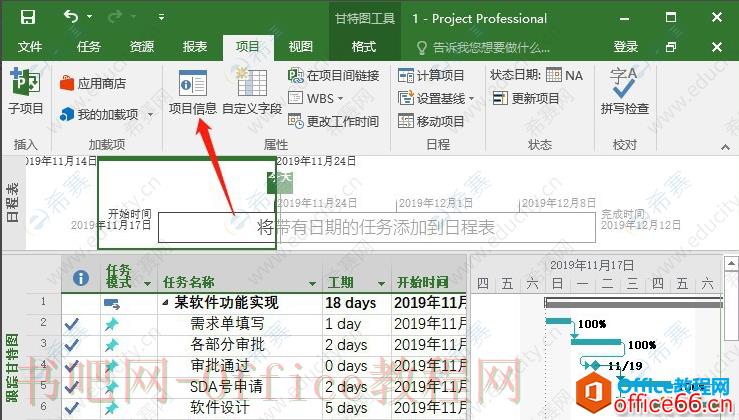Open the customize quick access toolbar dropdown

pyautogui.click(x=161, y=18)
